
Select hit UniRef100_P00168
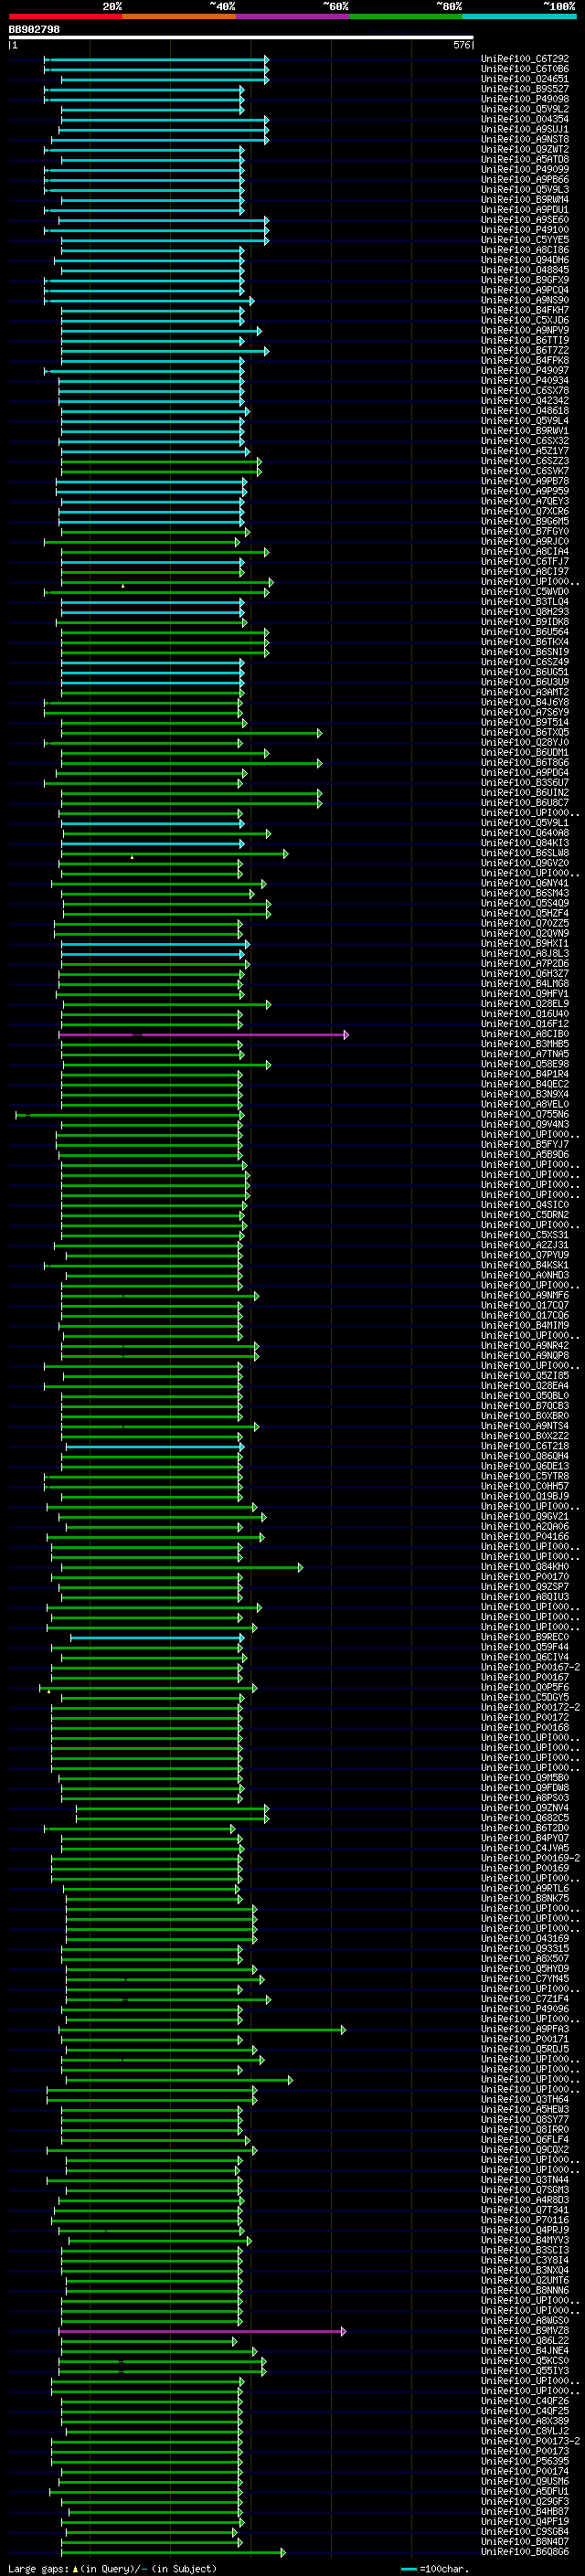click(x=525, y=1728)
